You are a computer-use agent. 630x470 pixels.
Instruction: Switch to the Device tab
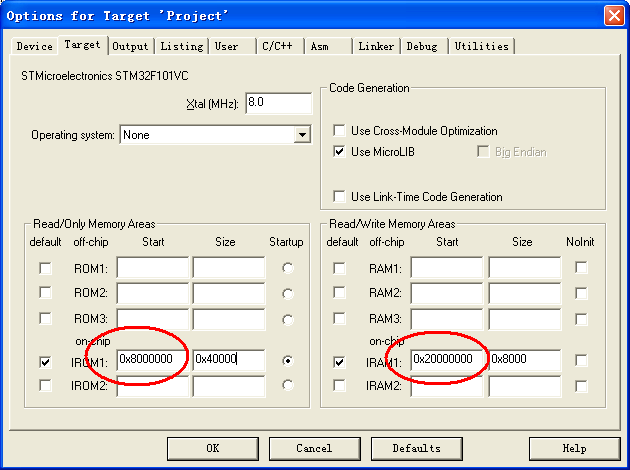(35, 46)
